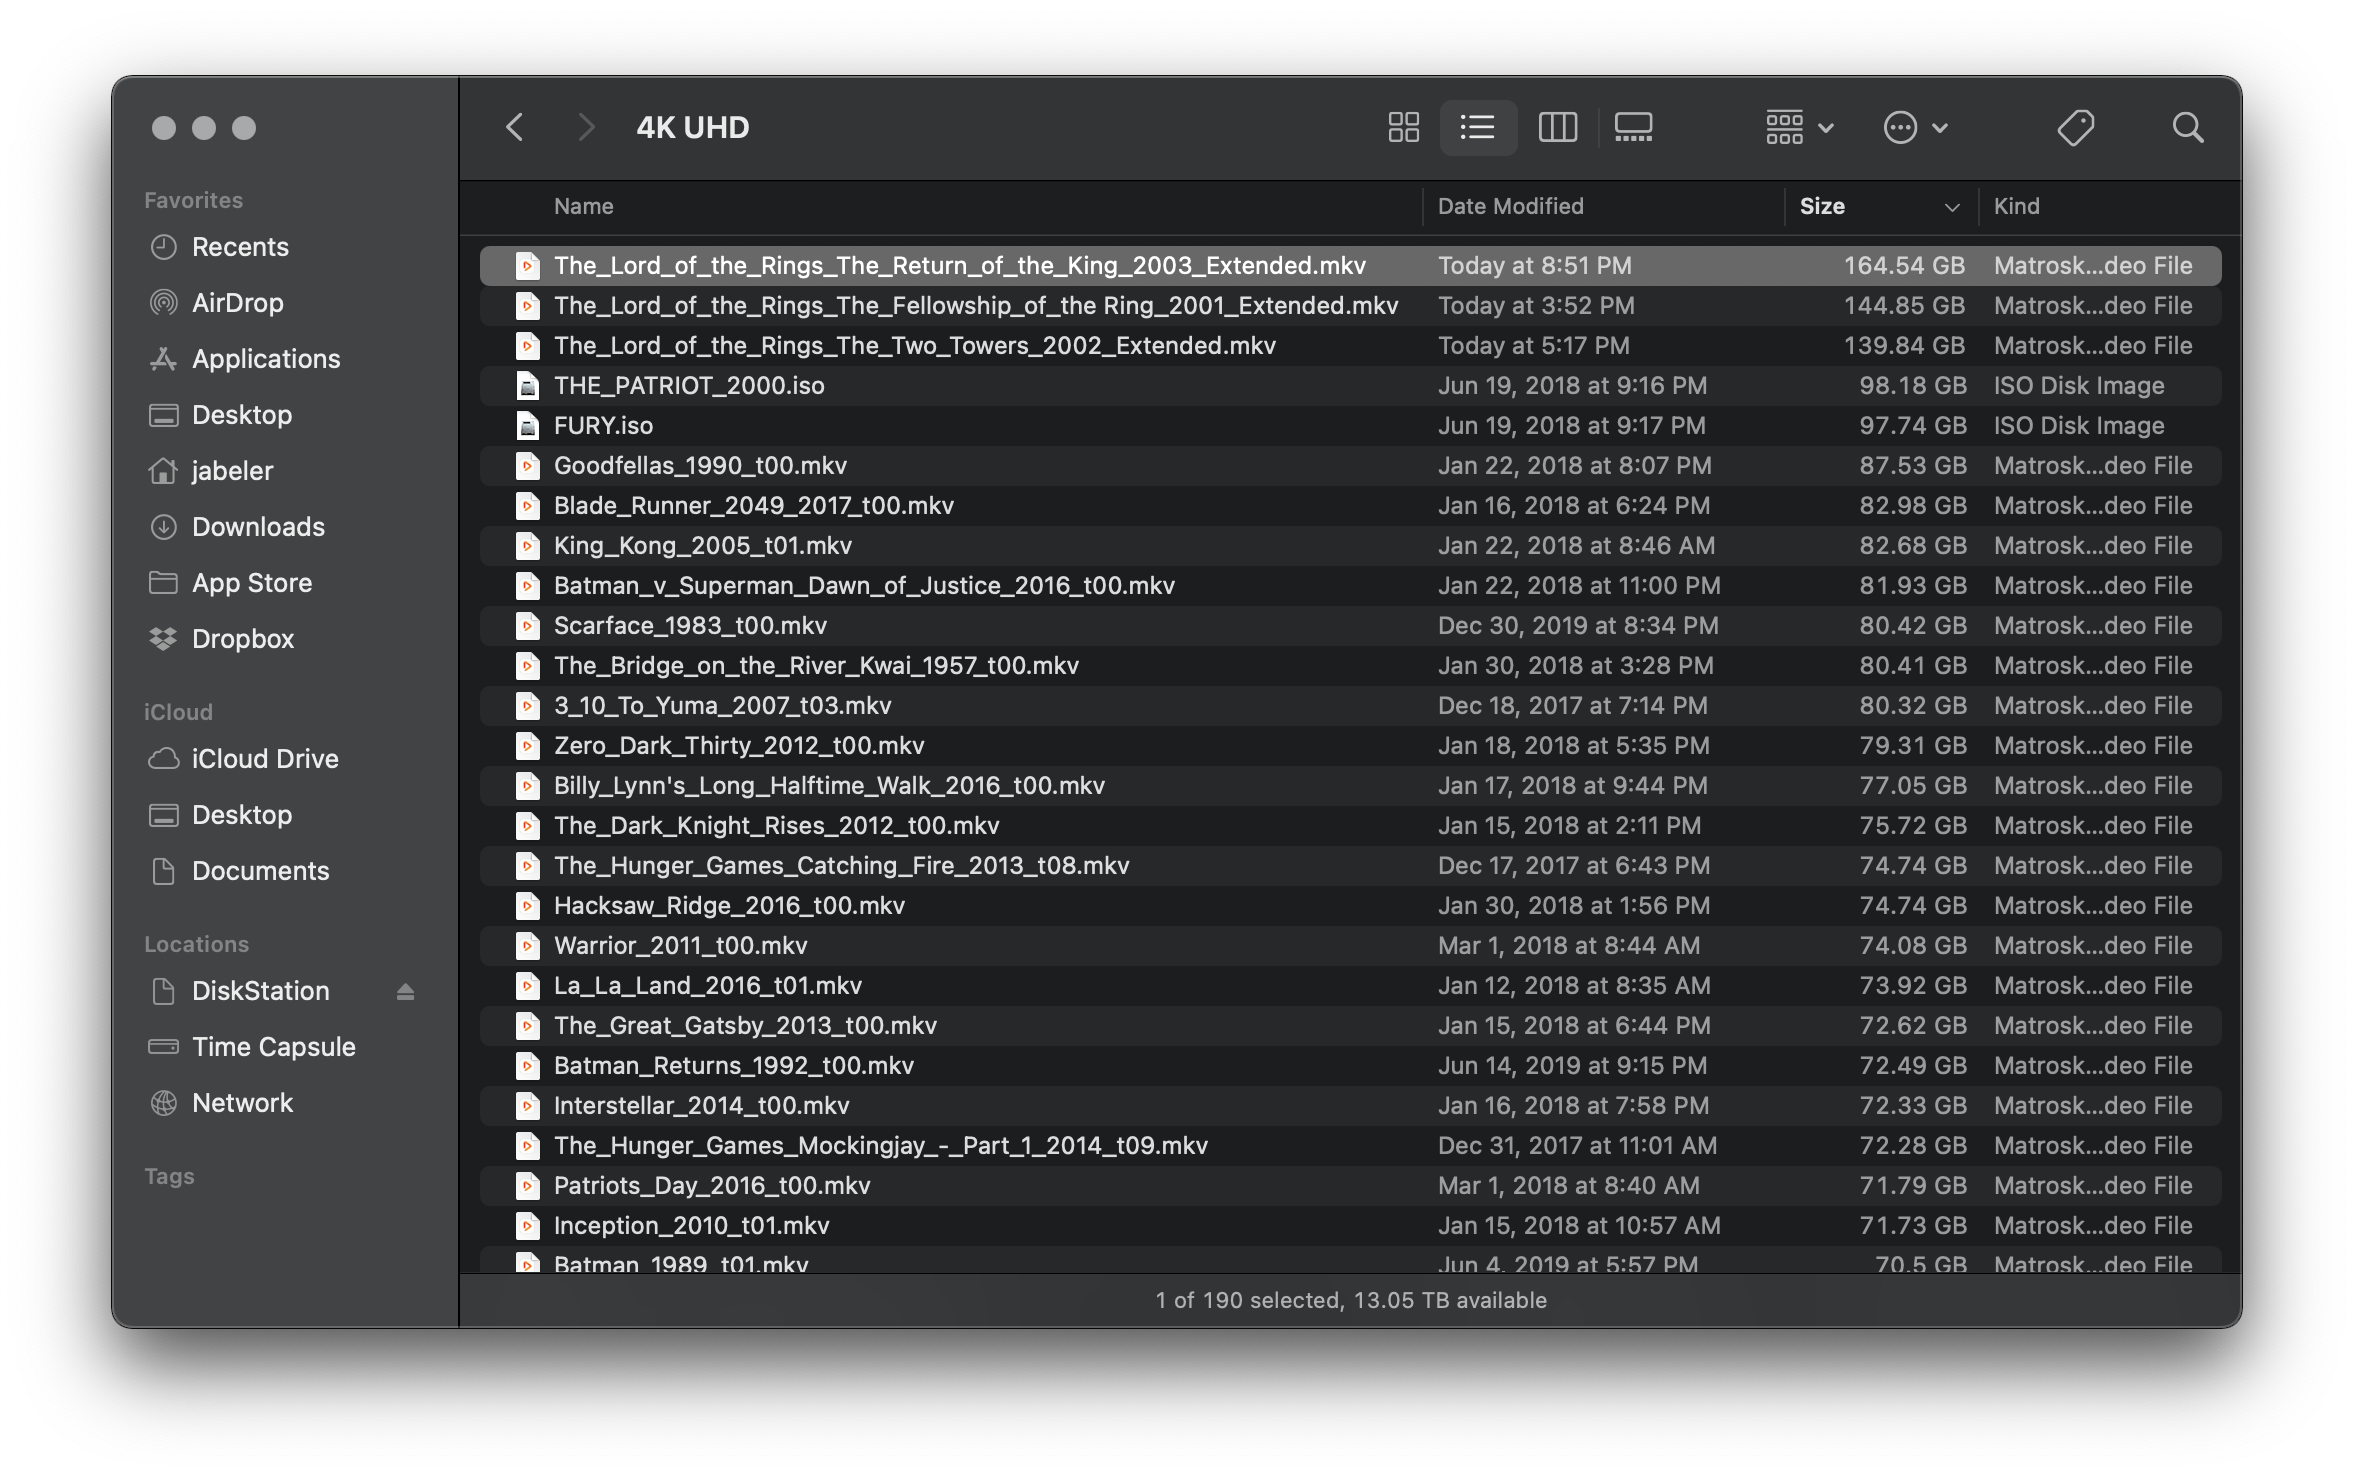This screenshot has width=2354, height=1476.
Task: Sort by the Date Modified column
Action: coord(1510,206)
